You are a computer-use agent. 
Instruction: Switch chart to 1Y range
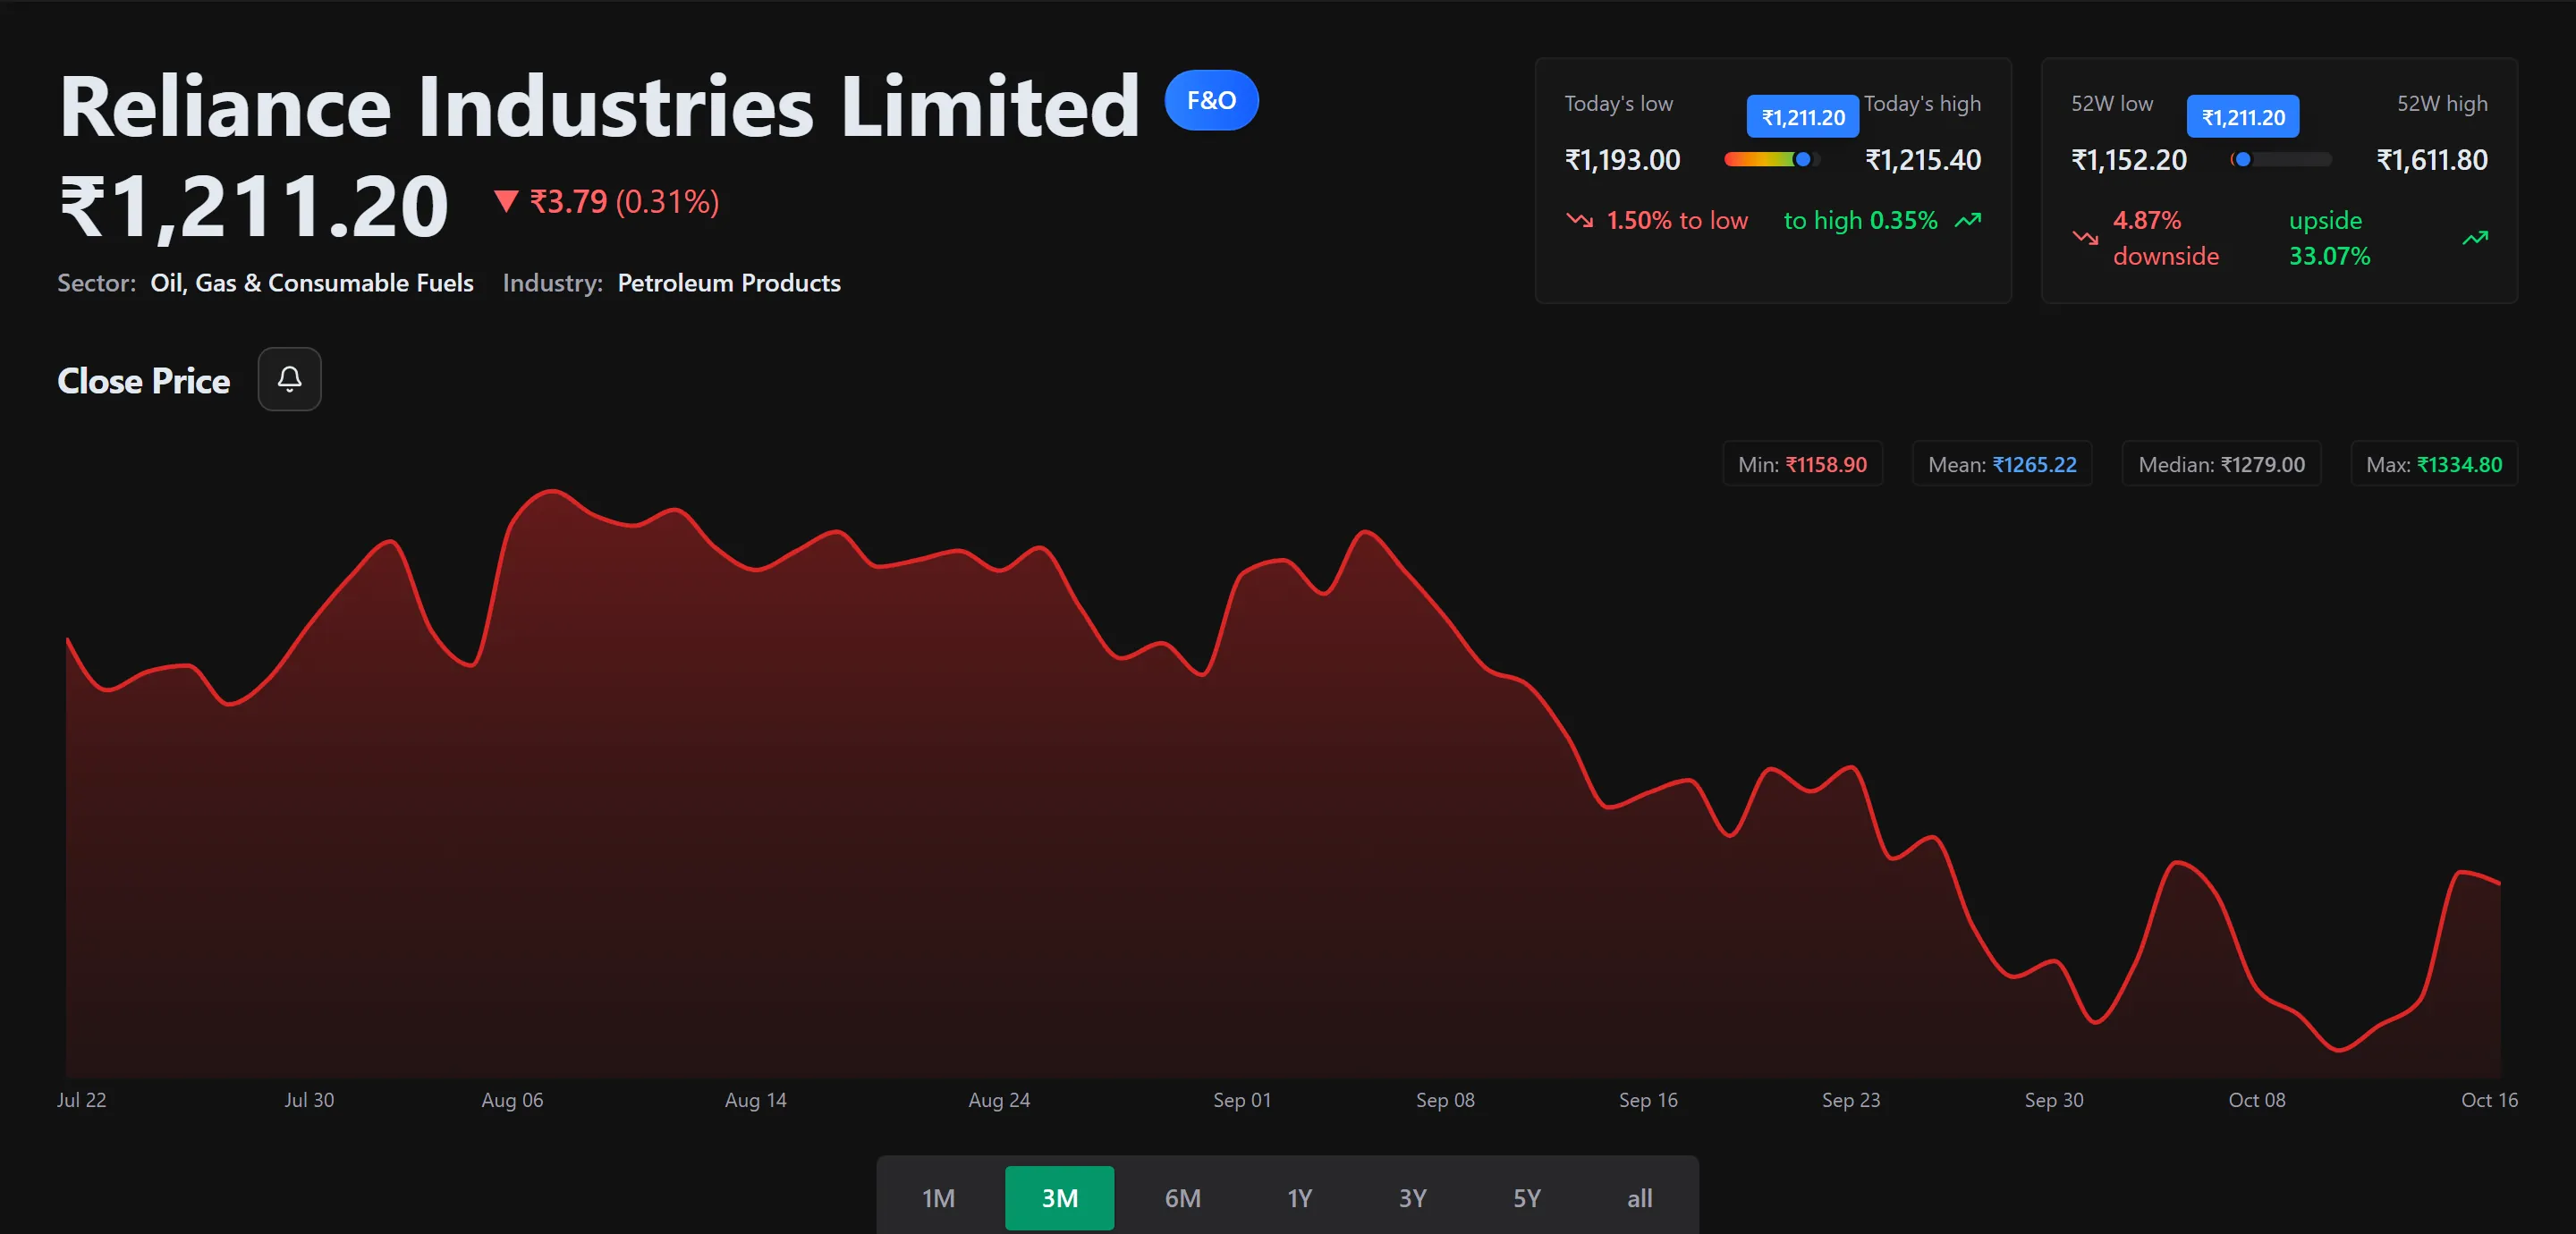[x=1299, y=1197]
